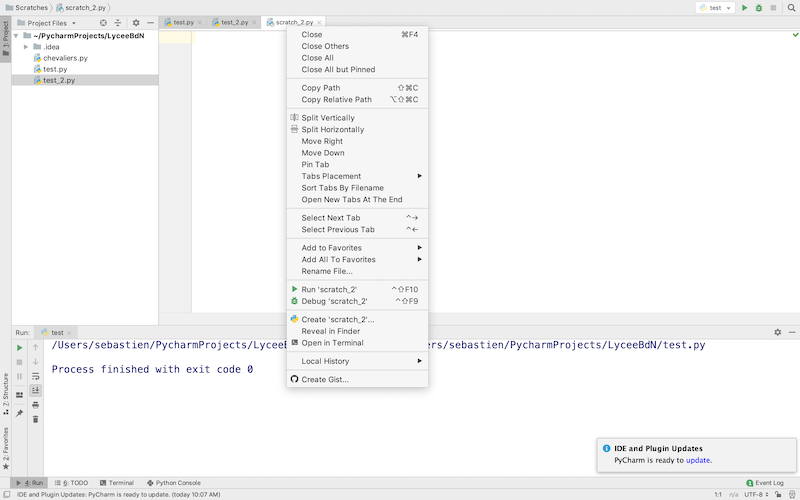Toggle soft-wrap in Run console
This screenshot has height=500, width=800.
click(35, 376)
